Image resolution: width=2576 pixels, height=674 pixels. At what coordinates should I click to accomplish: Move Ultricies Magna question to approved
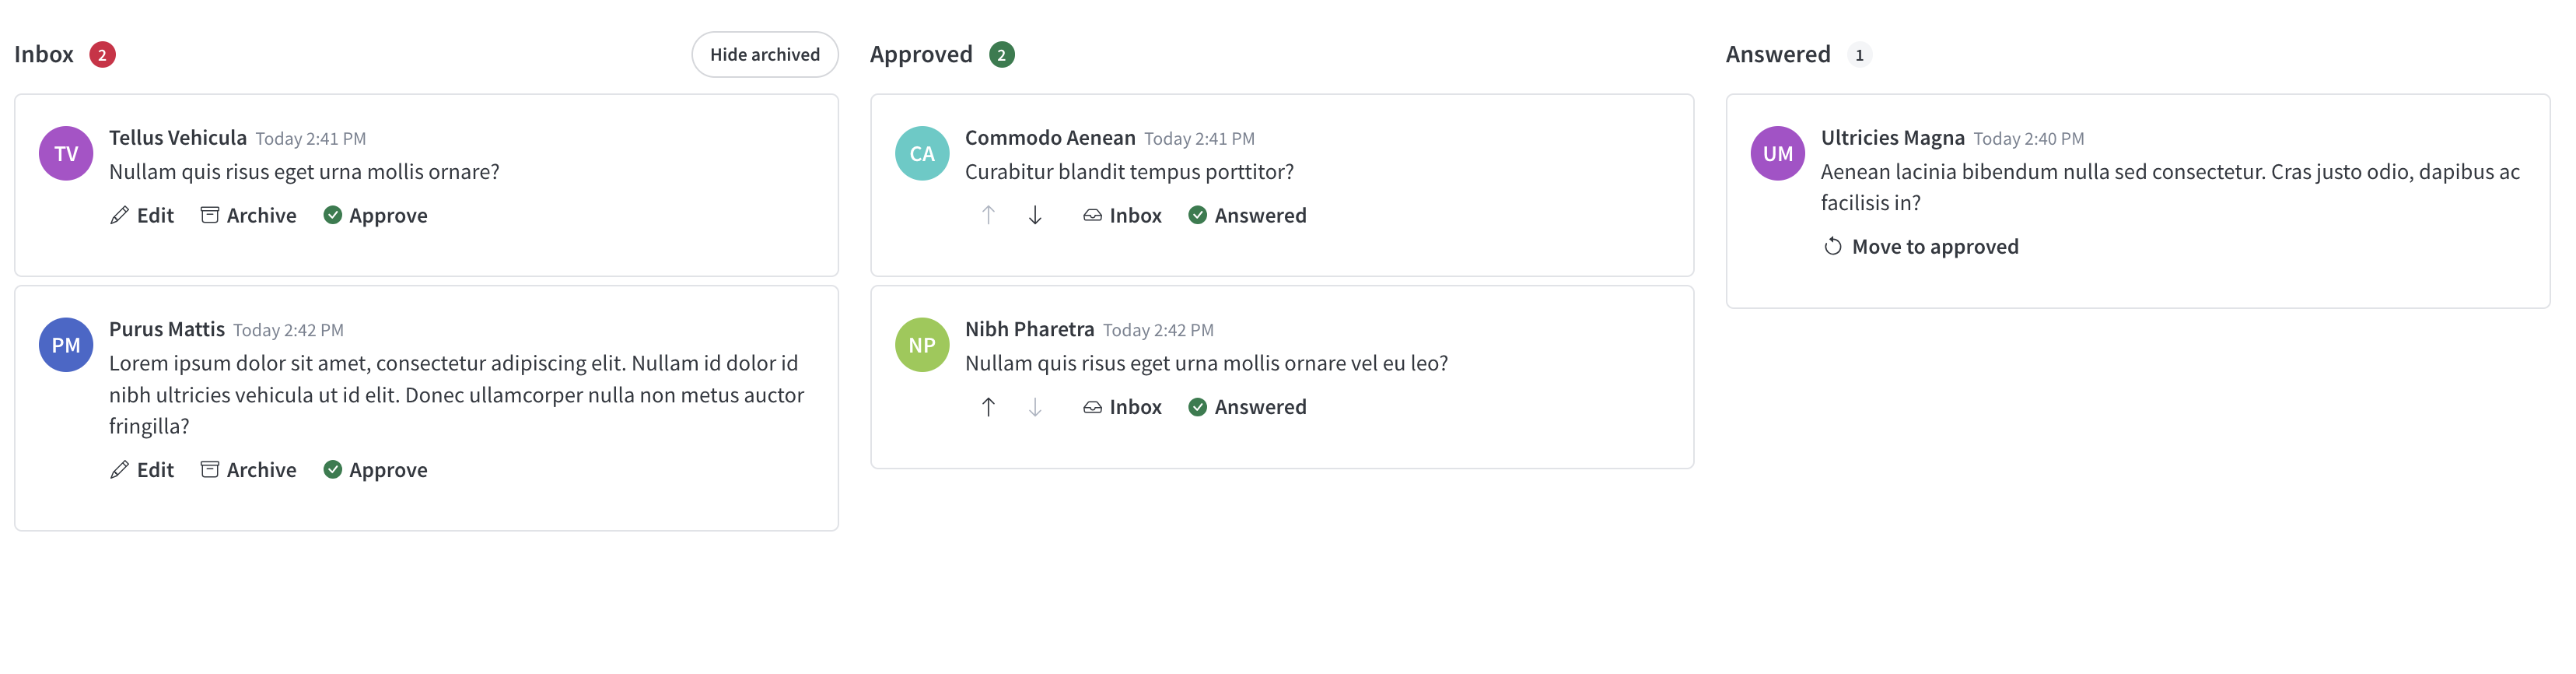tap(1921, 247)
